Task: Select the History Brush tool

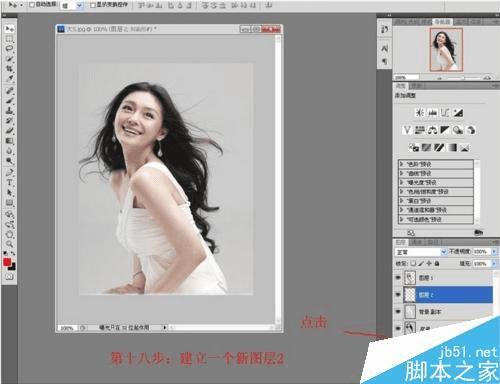Action: click(9, 121)
